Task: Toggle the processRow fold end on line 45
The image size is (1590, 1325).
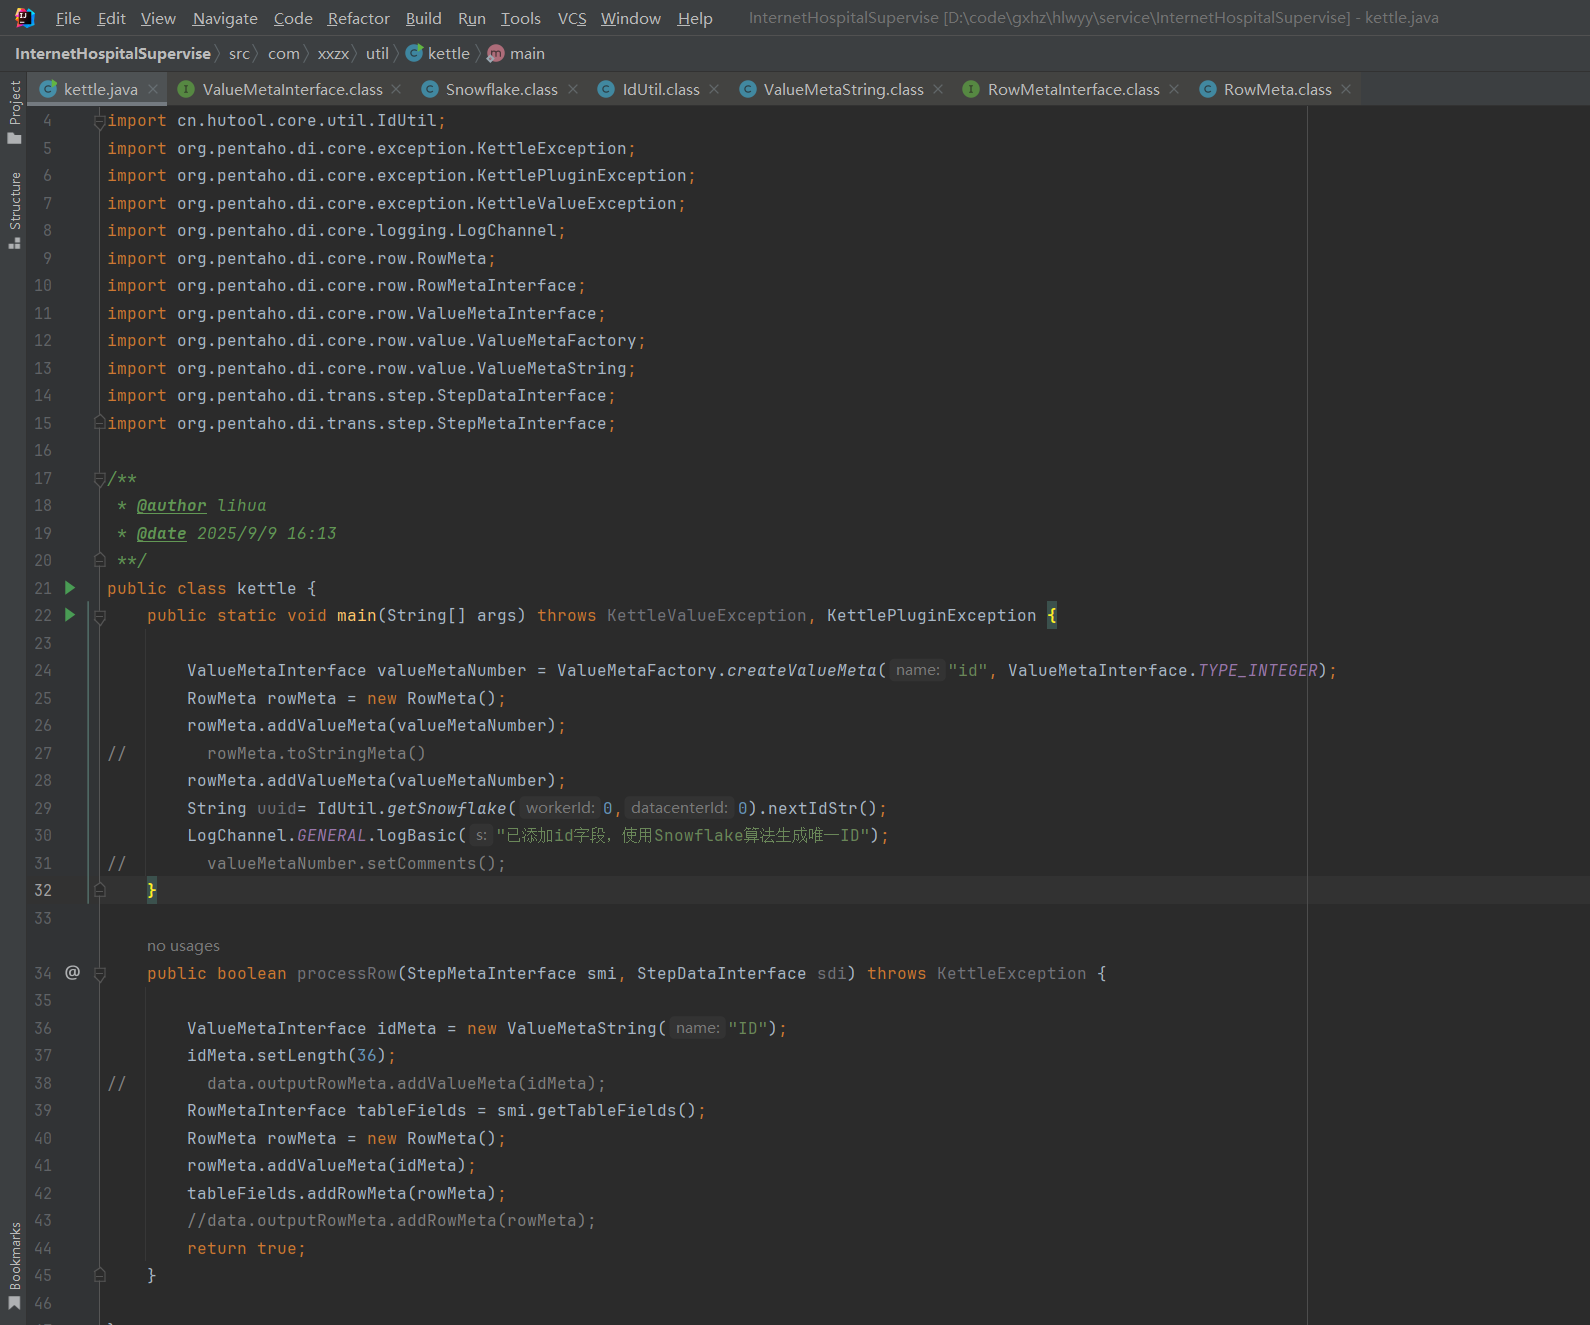Action: click(99, 1275)
